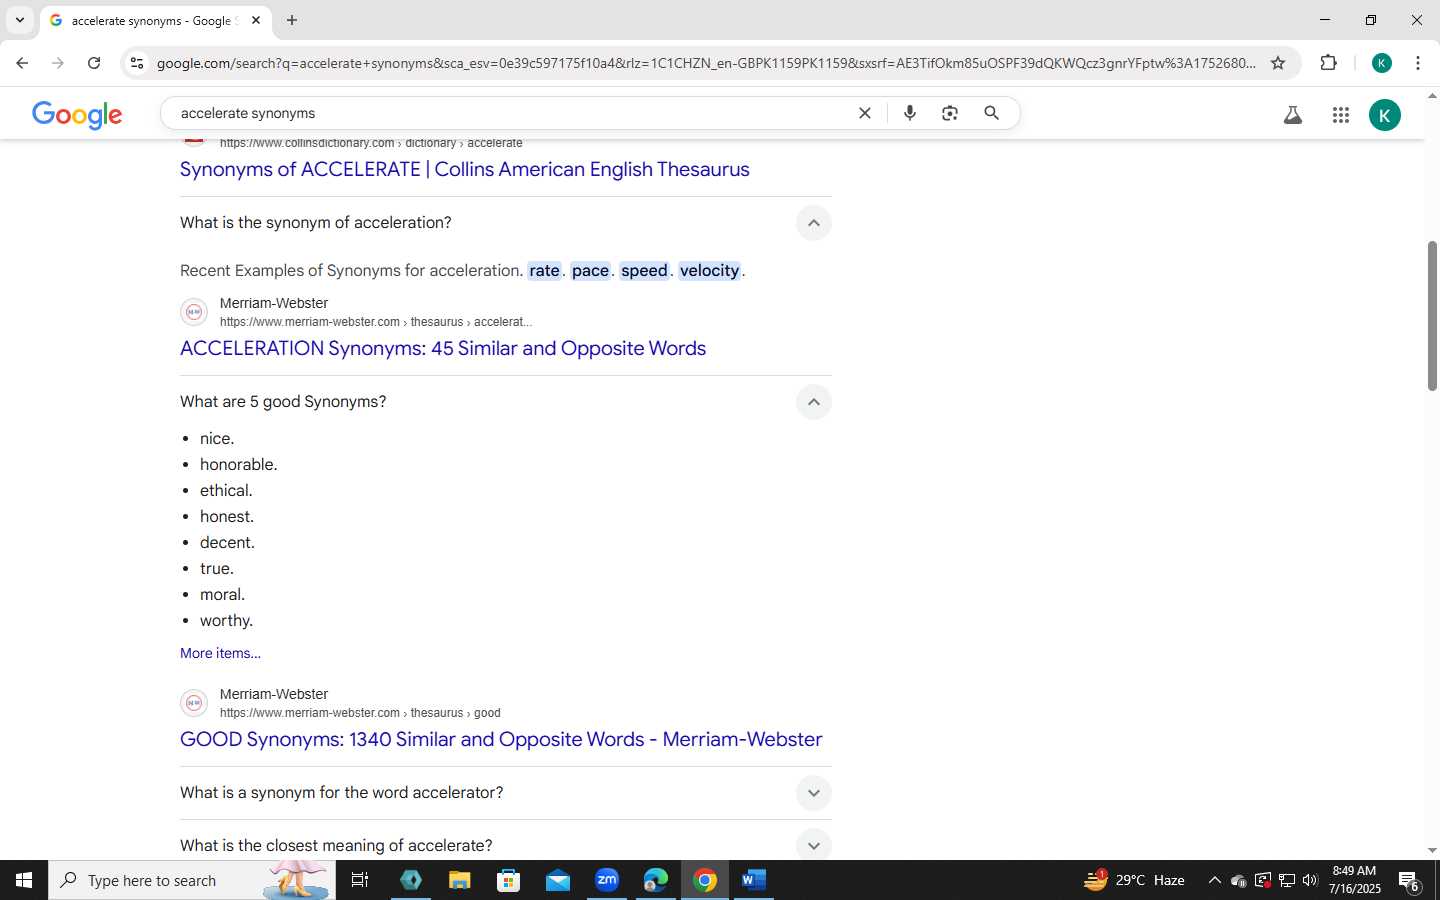Click the highlighted word 'pace'
This screenshot has width=1440, height=900.
(x=590, y=271)
